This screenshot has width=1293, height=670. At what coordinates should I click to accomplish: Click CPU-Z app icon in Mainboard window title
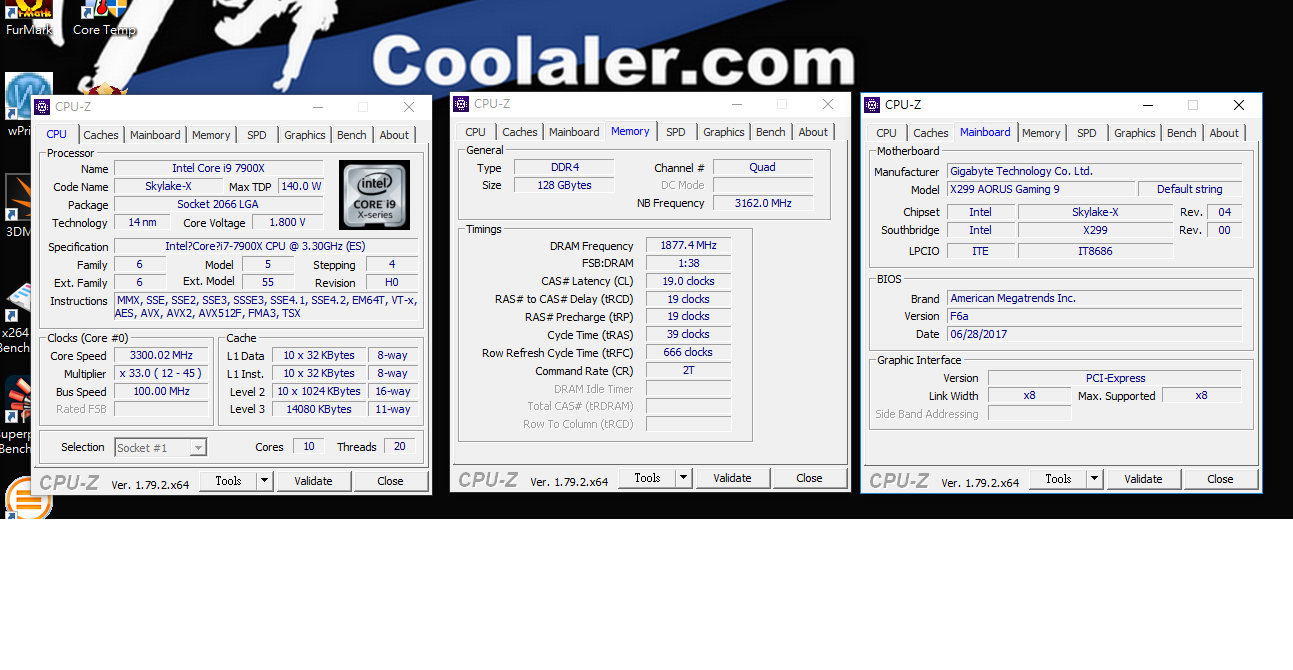tap(872, 105)
